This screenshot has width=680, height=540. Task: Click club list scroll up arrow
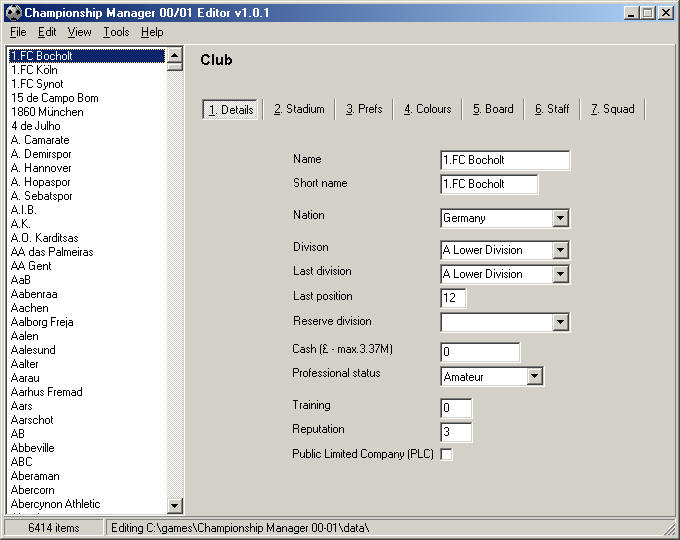[x=174, y=55]
